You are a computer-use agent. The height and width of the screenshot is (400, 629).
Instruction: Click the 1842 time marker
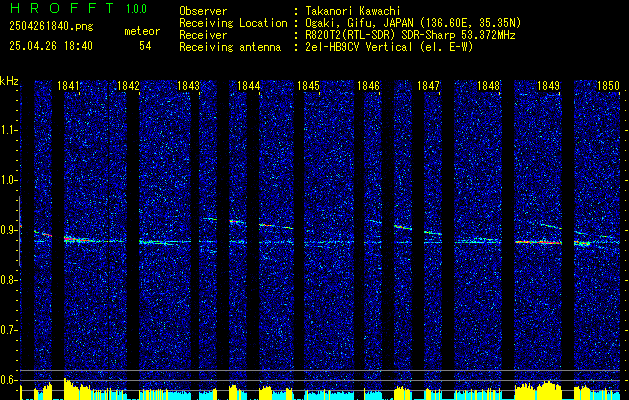pos(128,86)
